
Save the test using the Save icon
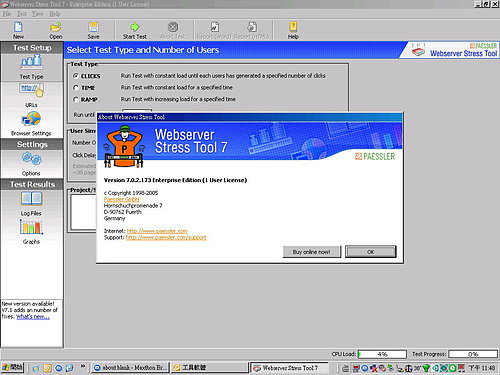pyautogui.click(x=93, y=30)
